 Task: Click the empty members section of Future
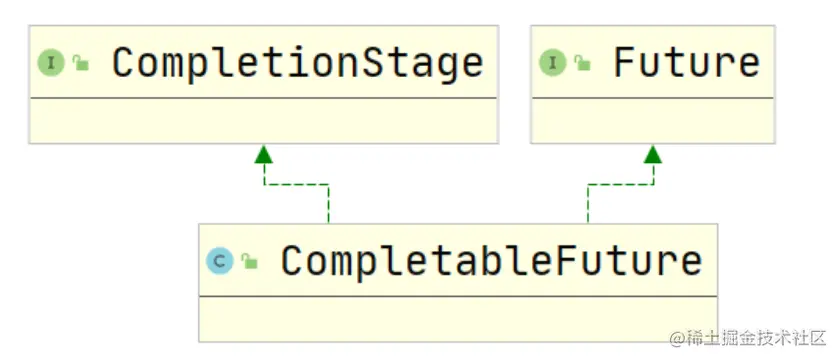click(x=653, y=121)
